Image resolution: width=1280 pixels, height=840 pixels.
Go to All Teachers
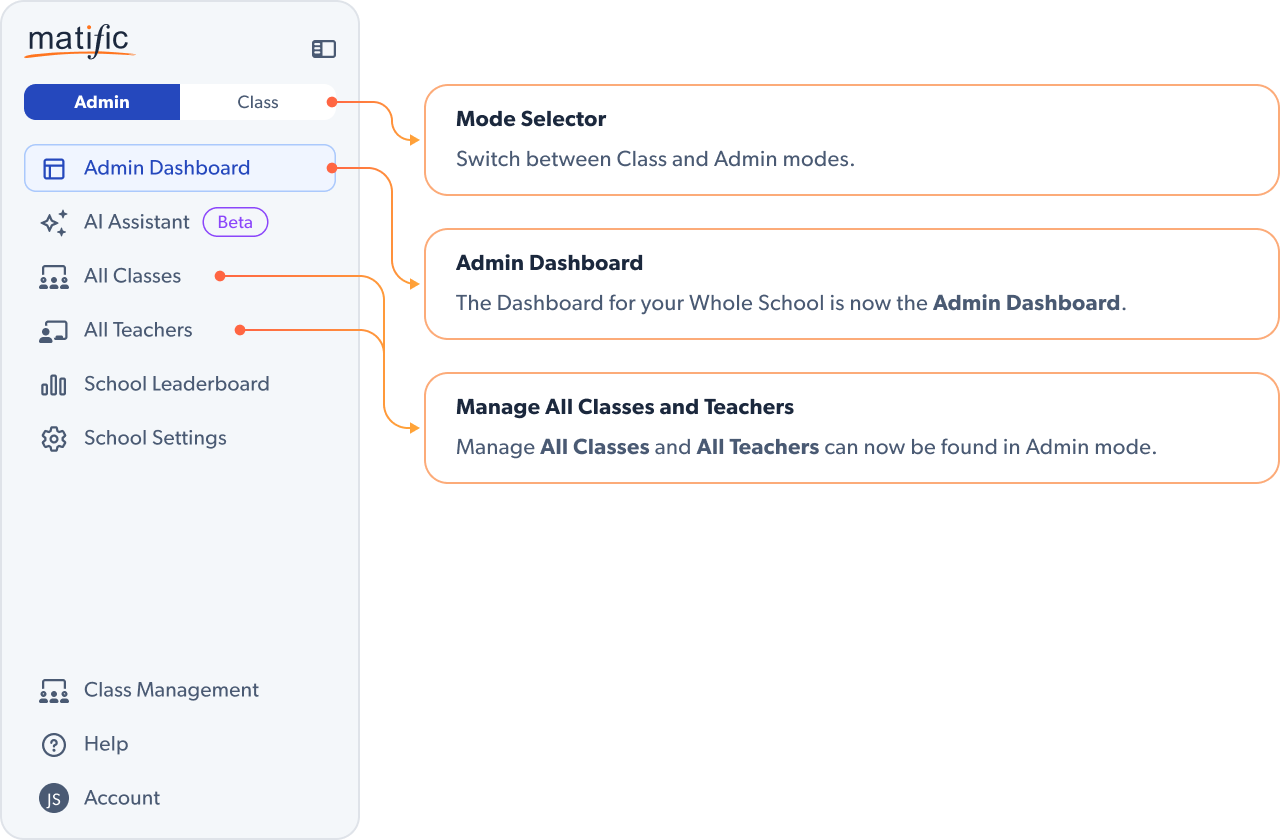(x=138, y=330)
